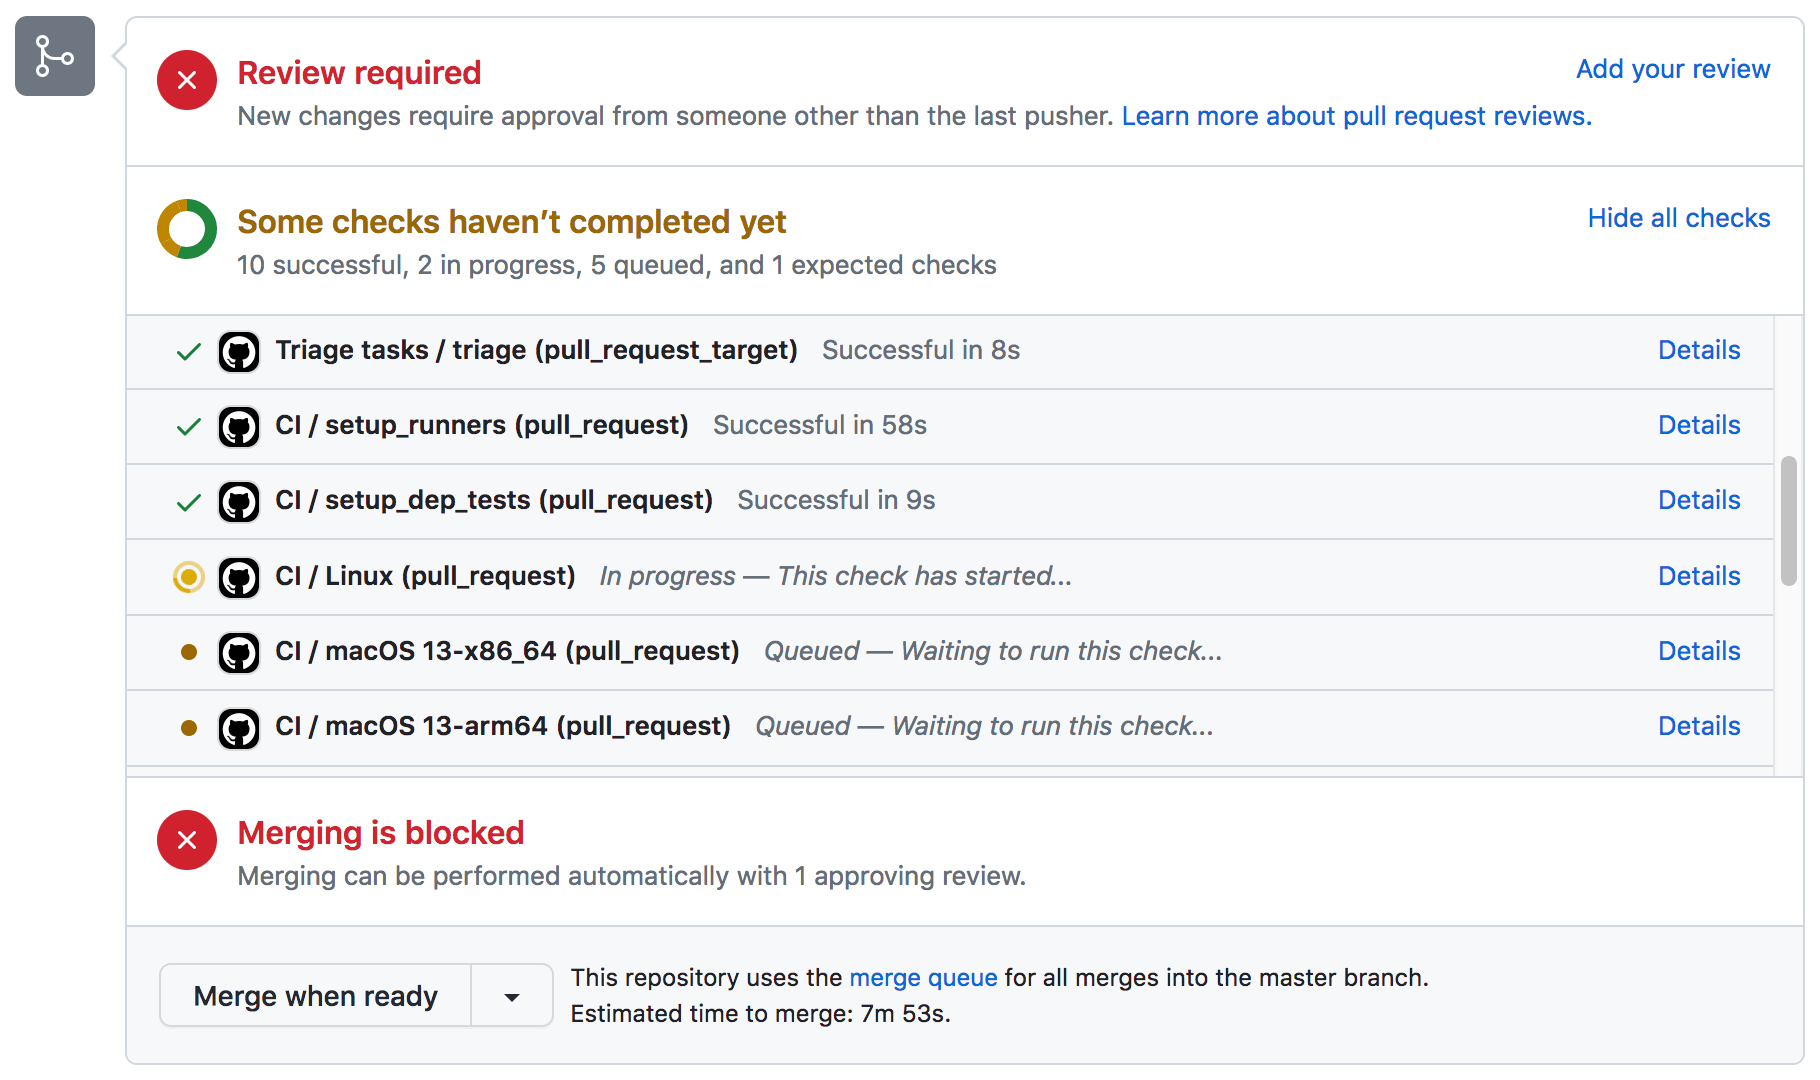The image size is (1820, 1080).
Task: Click the check mark for setup_dep_tests
Action: [188, 501]
